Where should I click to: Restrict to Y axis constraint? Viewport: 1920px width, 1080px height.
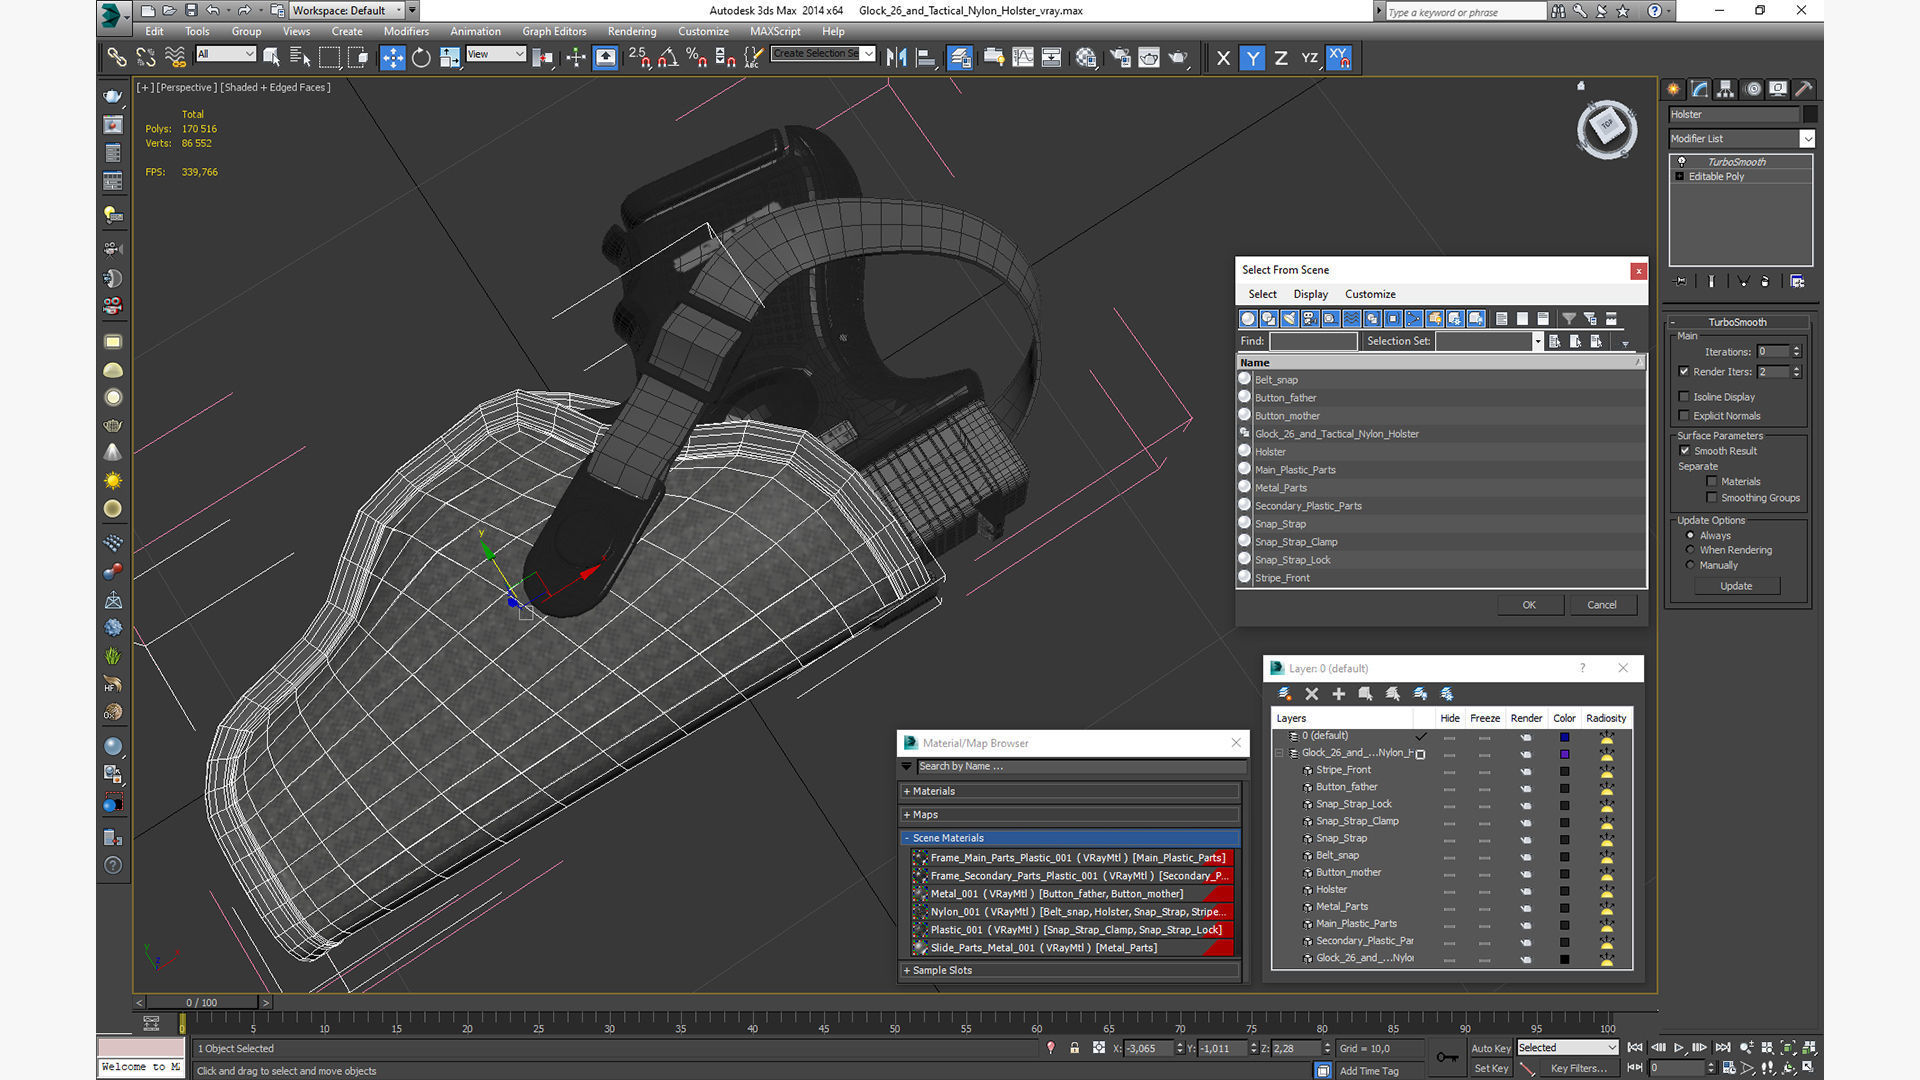1252,58
